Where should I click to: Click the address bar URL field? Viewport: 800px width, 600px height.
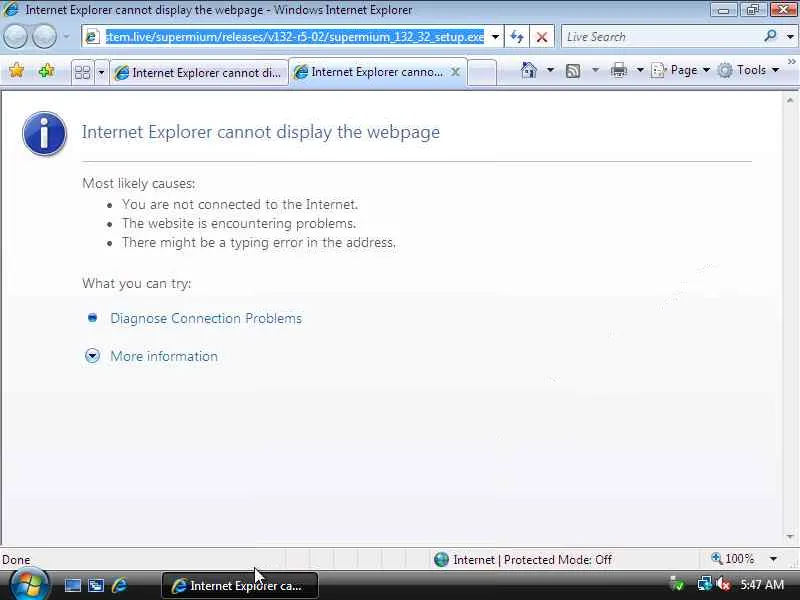pyautogui.click(x=294, y=37)
